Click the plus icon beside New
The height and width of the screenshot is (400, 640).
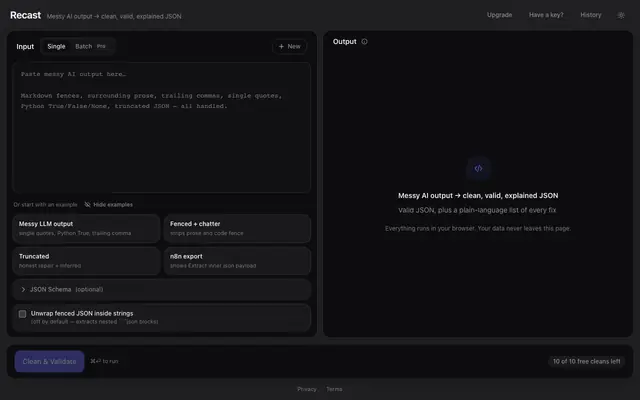click(x=281, y=47)
